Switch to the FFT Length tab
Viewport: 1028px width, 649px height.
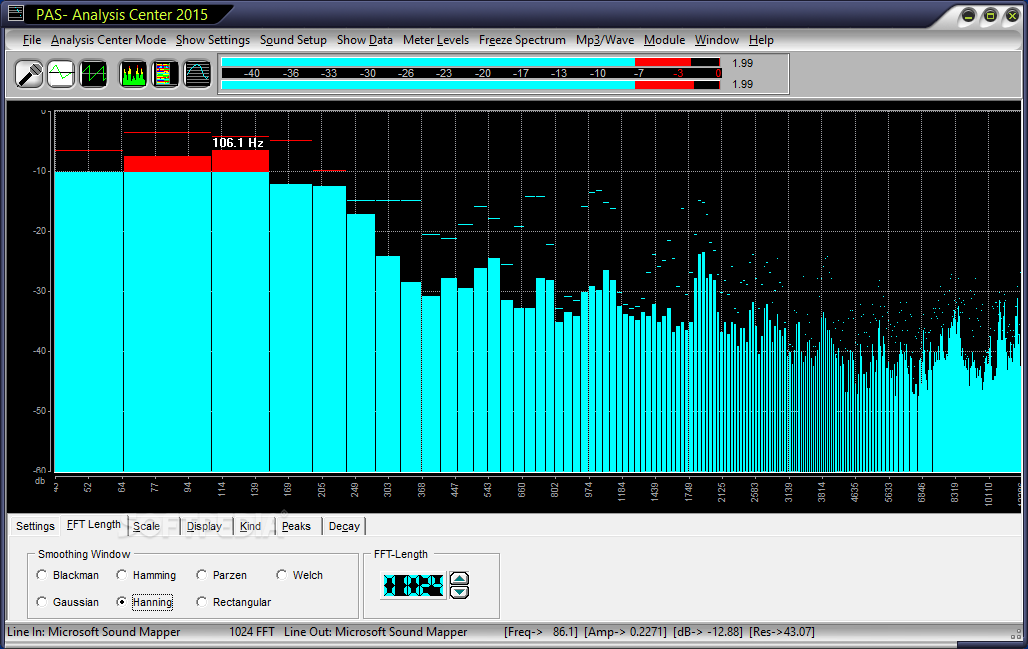[94, 524]
